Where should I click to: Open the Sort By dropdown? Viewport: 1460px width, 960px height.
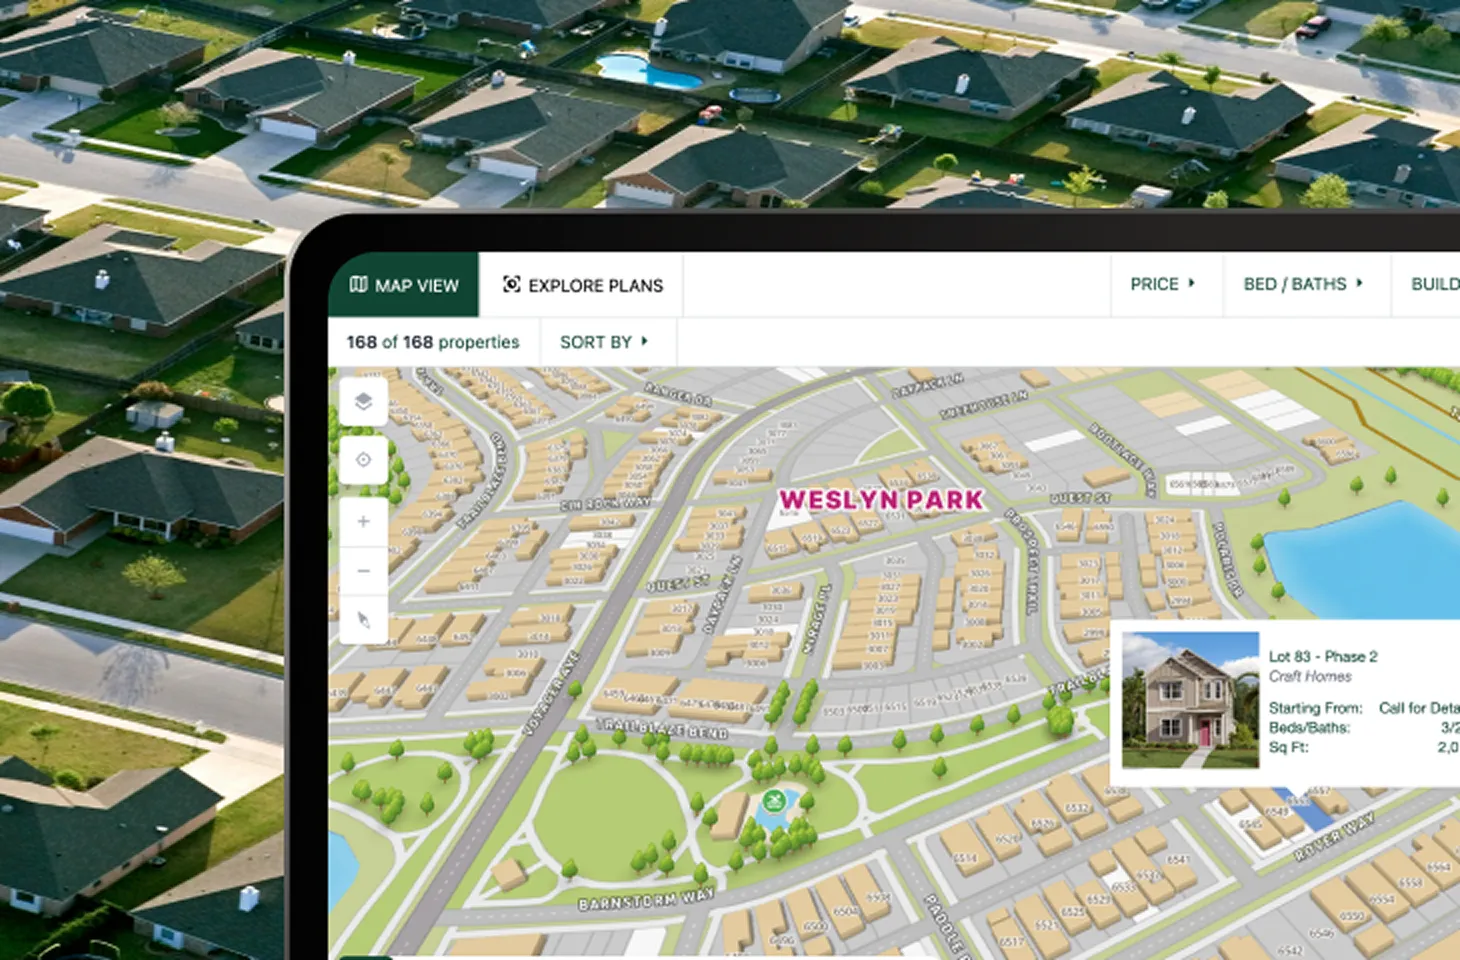(604, 342)
